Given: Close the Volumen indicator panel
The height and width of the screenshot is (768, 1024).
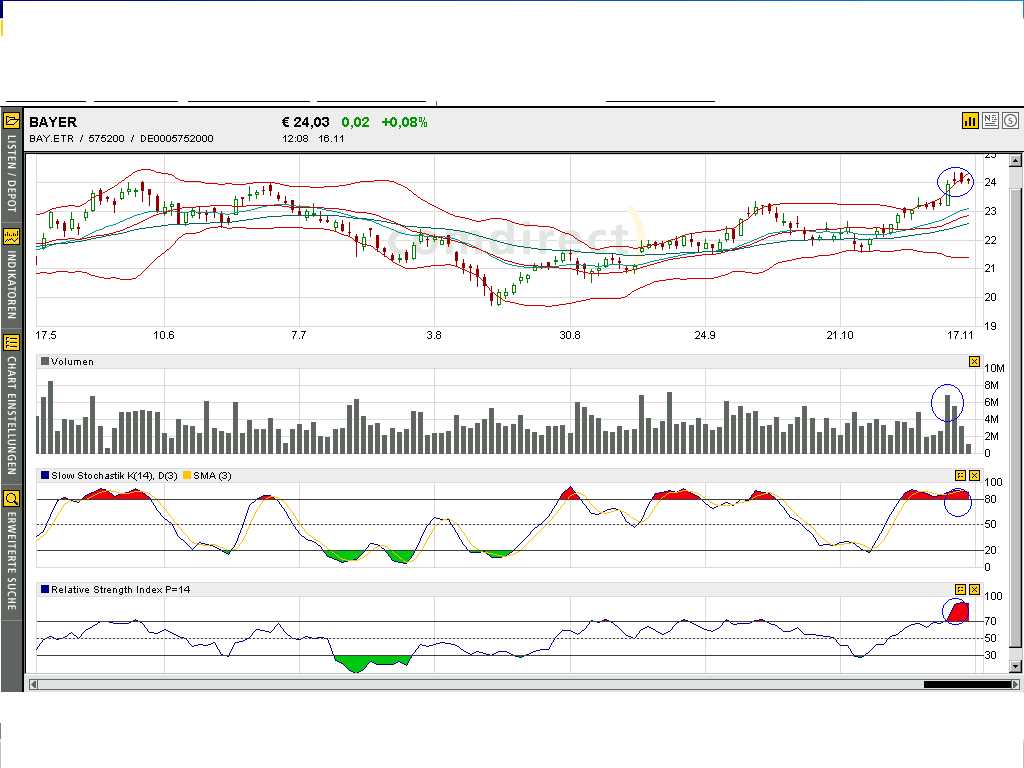Looking at the screenshot, I should point(974,361).
